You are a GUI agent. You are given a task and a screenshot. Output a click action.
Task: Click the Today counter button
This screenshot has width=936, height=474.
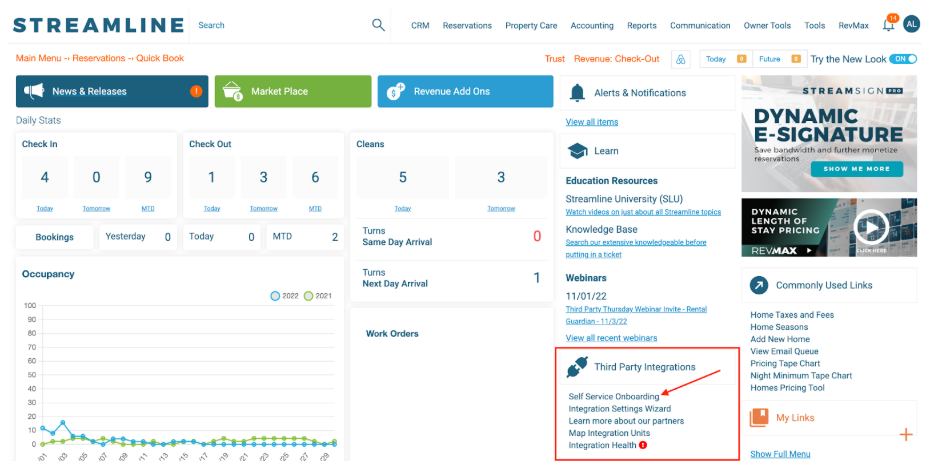pyautogui.click(x=726, y=59)
